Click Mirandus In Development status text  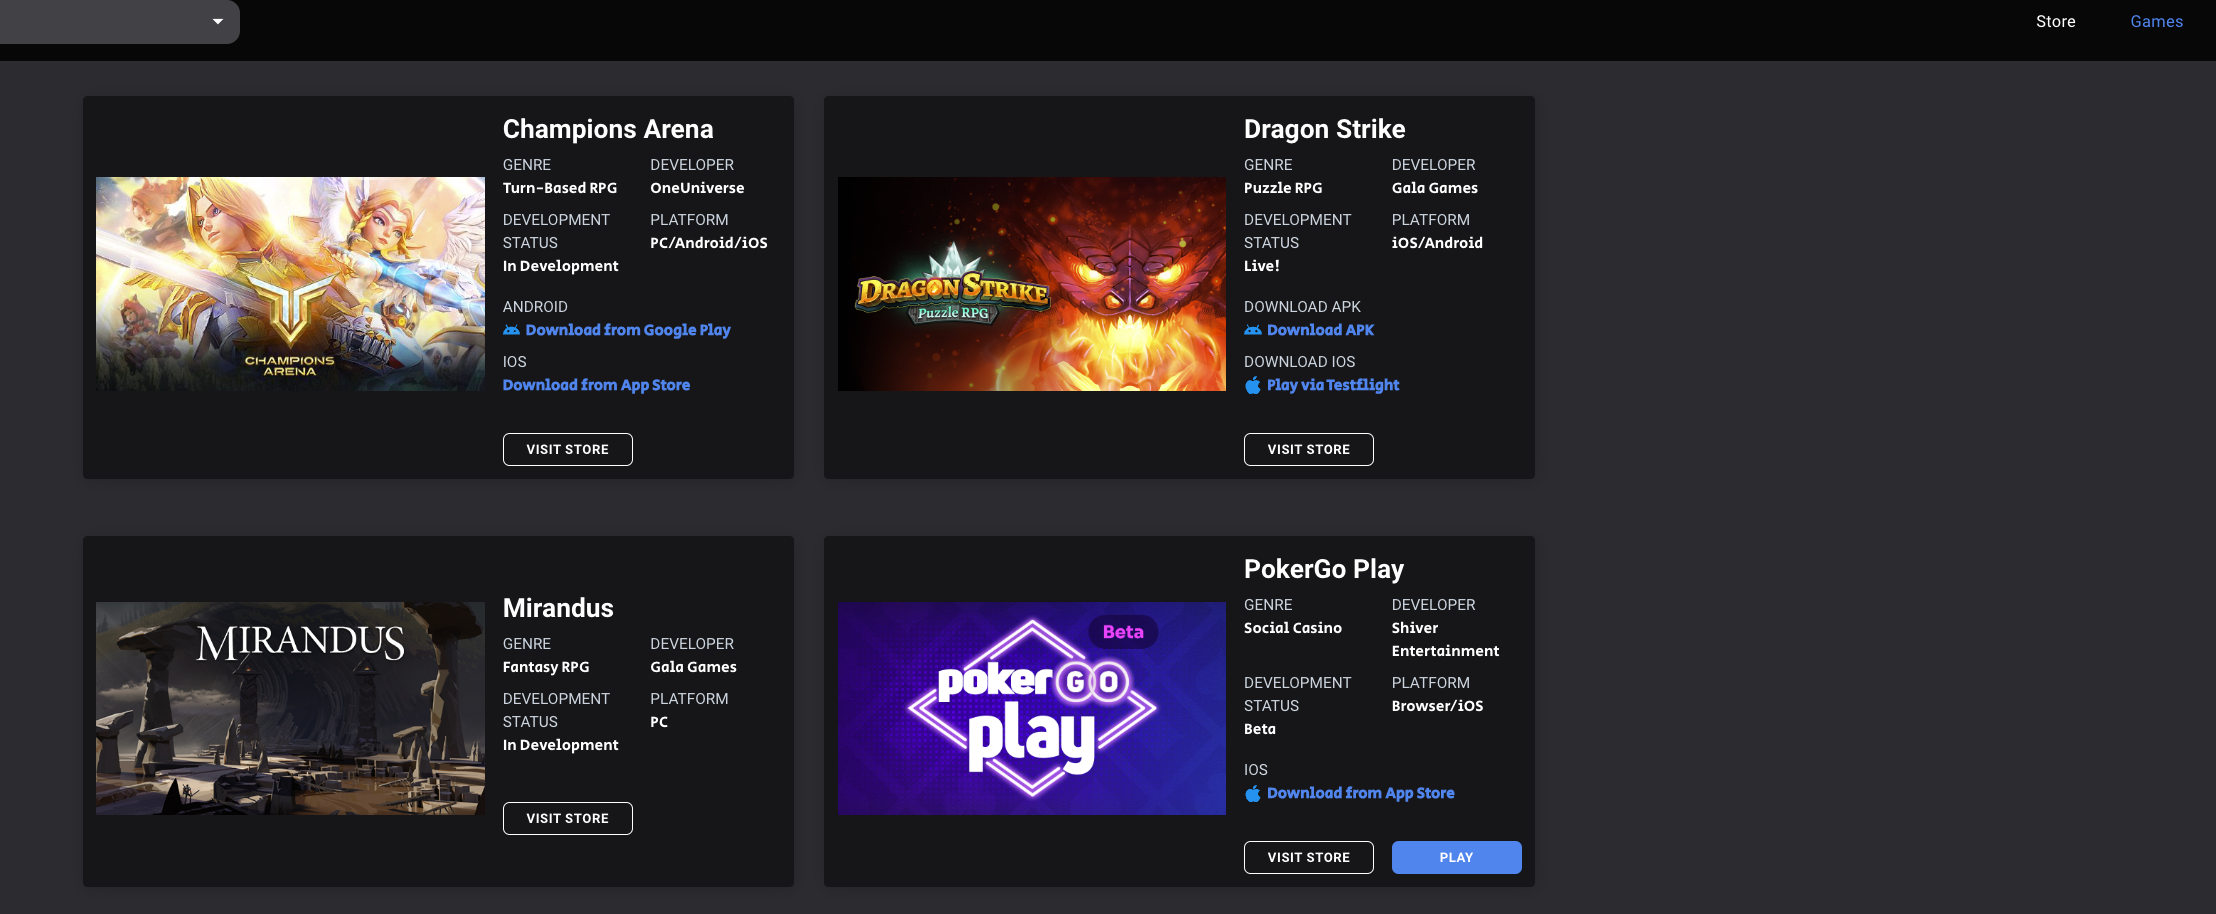click(x=561, y=745)
